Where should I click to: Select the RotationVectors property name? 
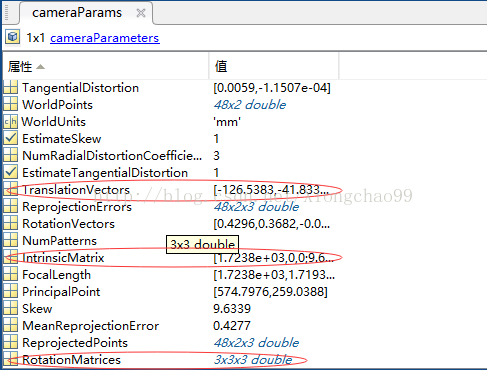click(x=68, y=224)
